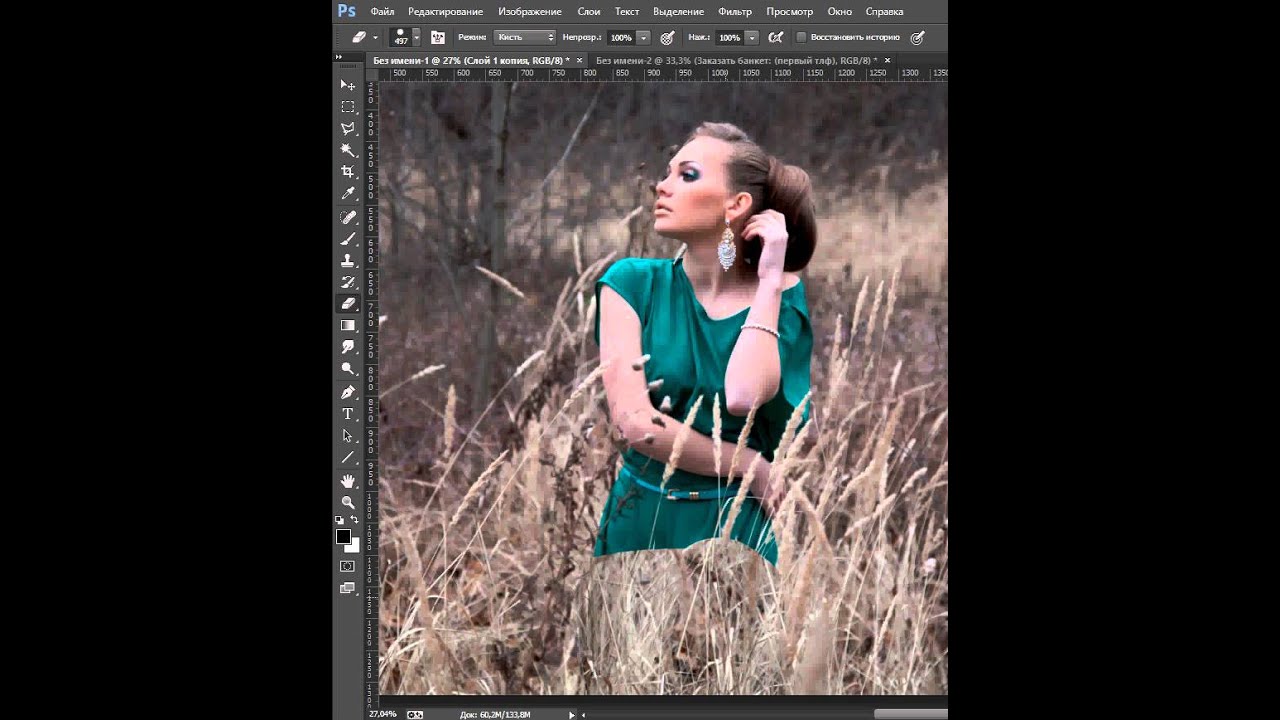Open the Наж. flow slider dropdown arrow
The height and width of the screenshot is (720, 1280).
[752, 37]
